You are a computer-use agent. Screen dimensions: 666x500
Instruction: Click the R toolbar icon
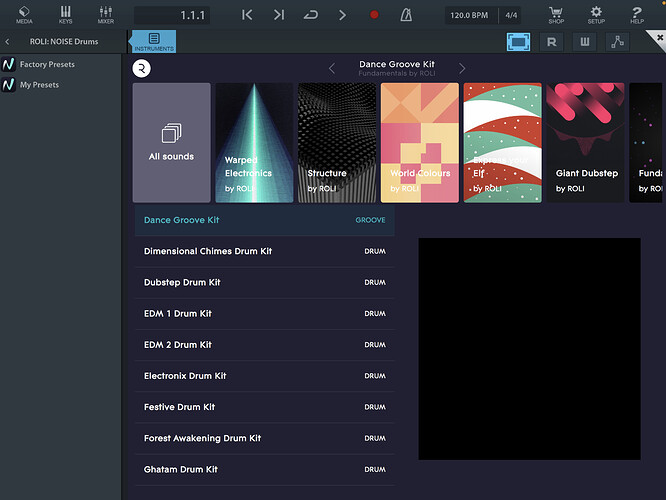point(551,42)
